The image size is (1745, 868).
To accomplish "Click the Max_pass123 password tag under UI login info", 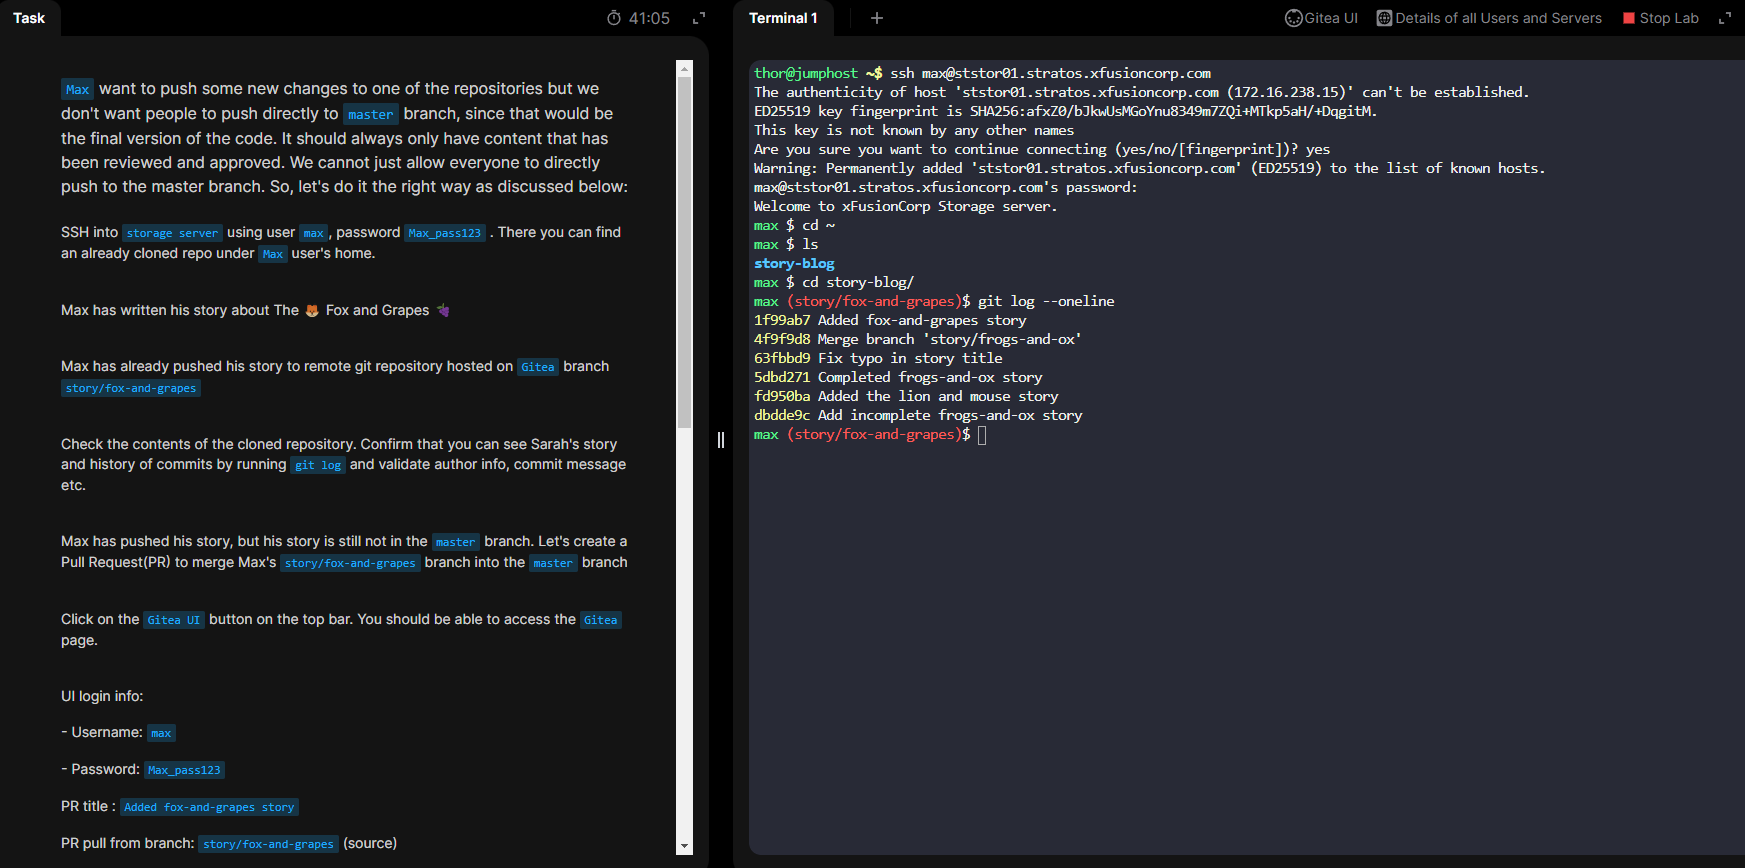I will (184, 770).
